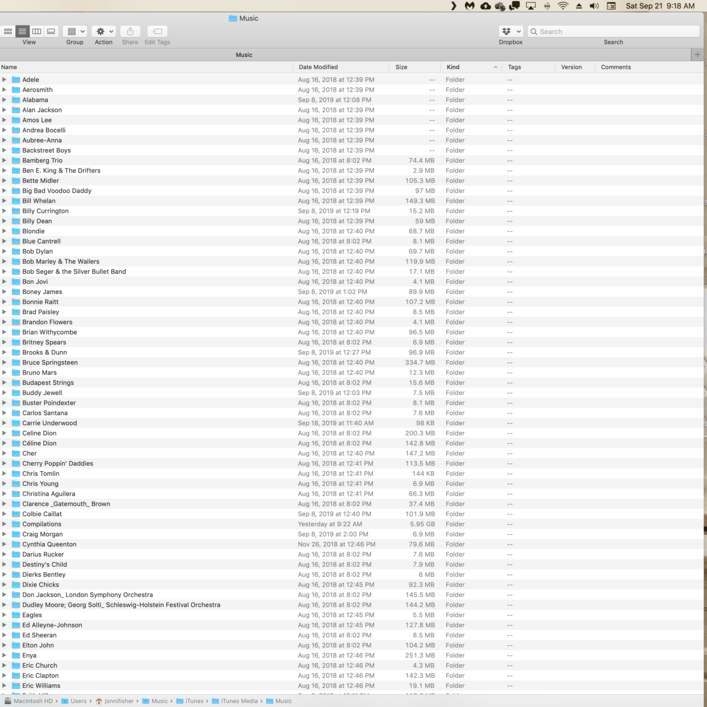The image size is (707, 707).
Task: Click the eject icon in menu bar
Action: point(579,6)
